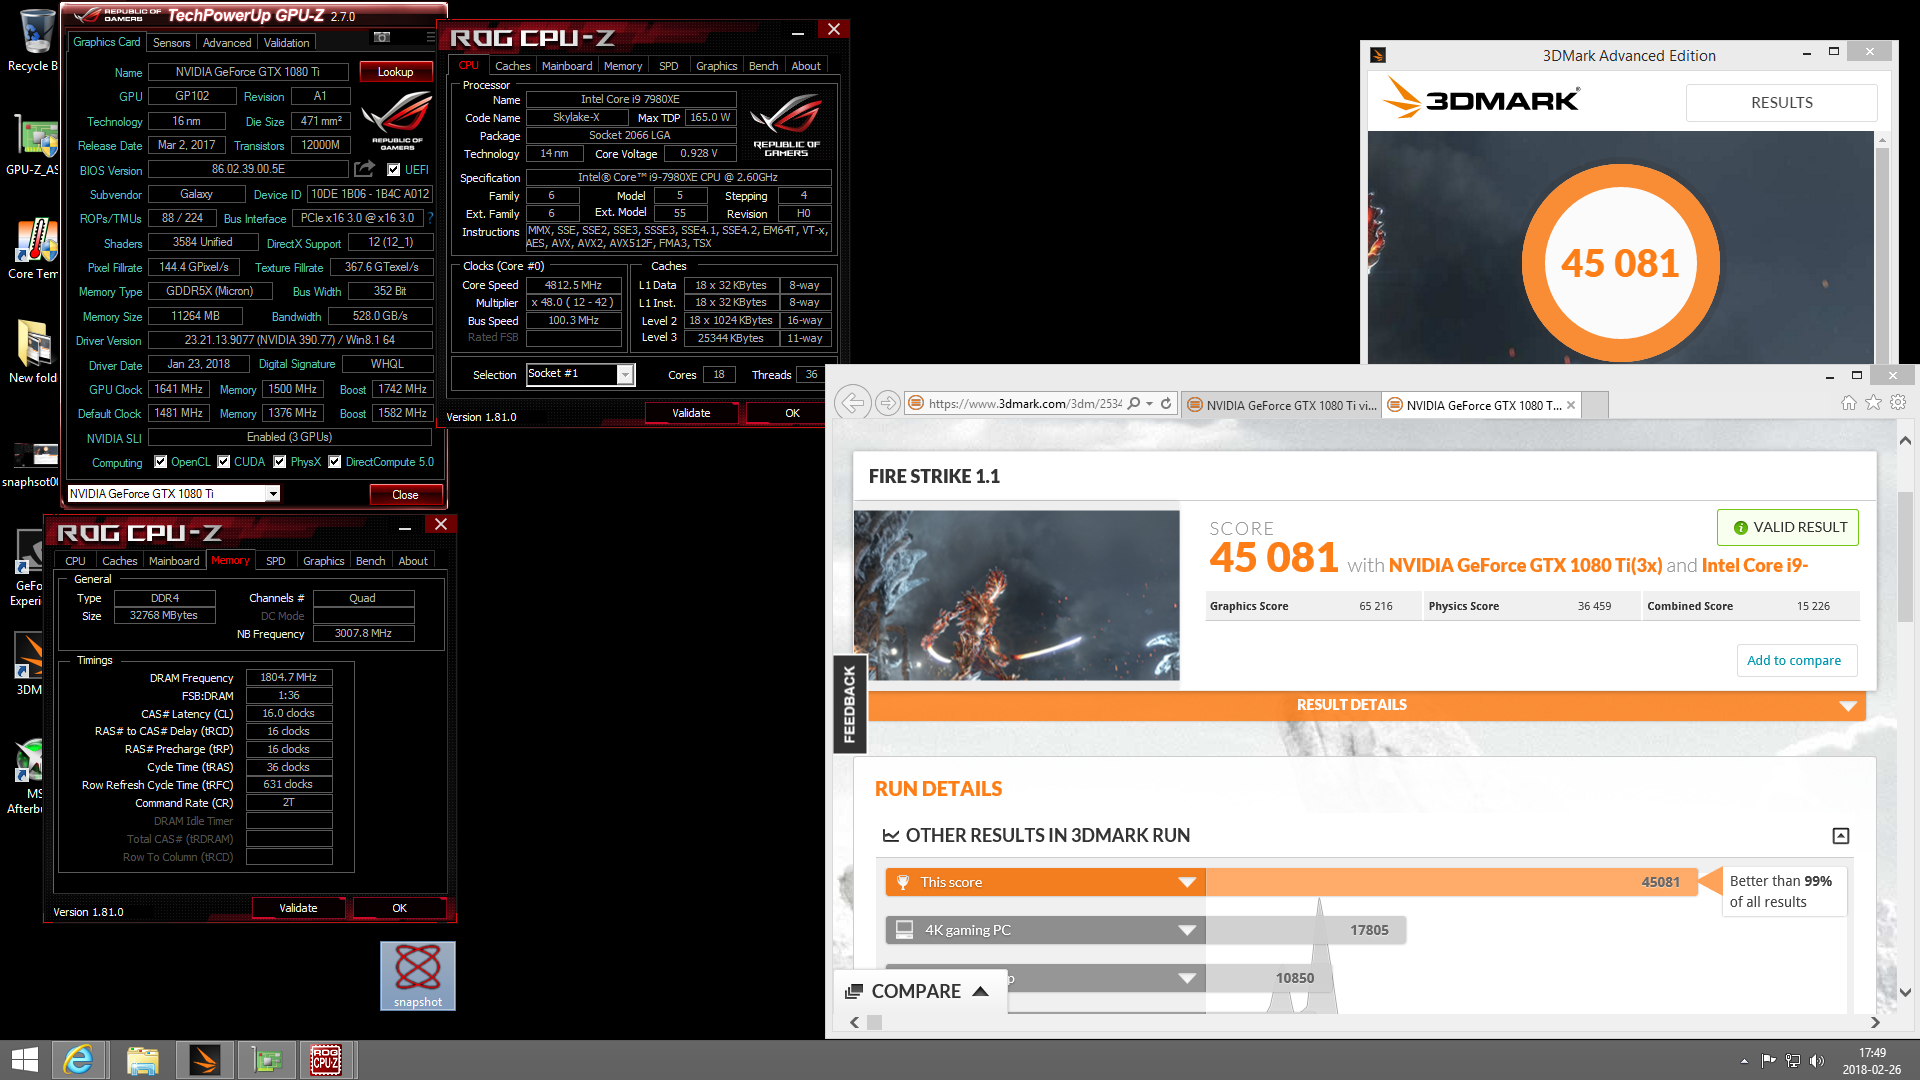Screen dimensions: 1920x1080
Task: Click bus interface question mark help
Action: pos(431,218)
